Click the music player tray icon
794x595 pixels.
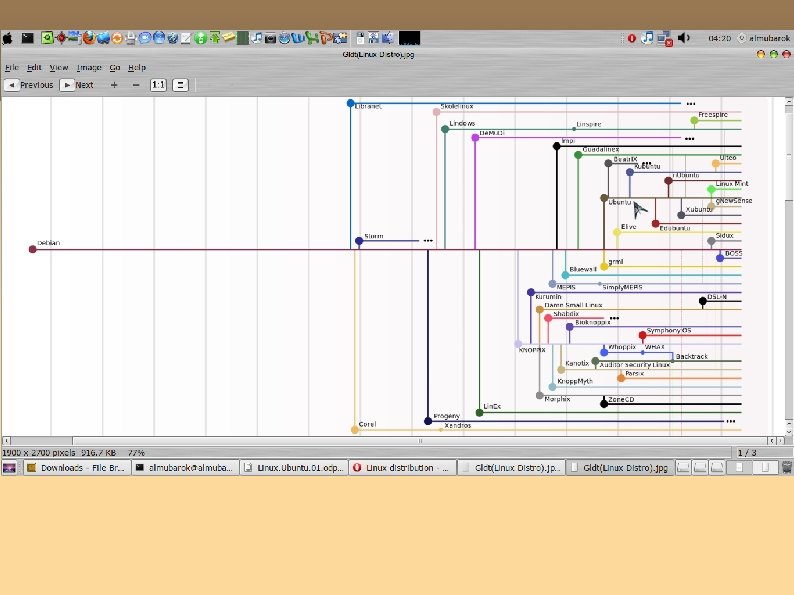point(647,38)
